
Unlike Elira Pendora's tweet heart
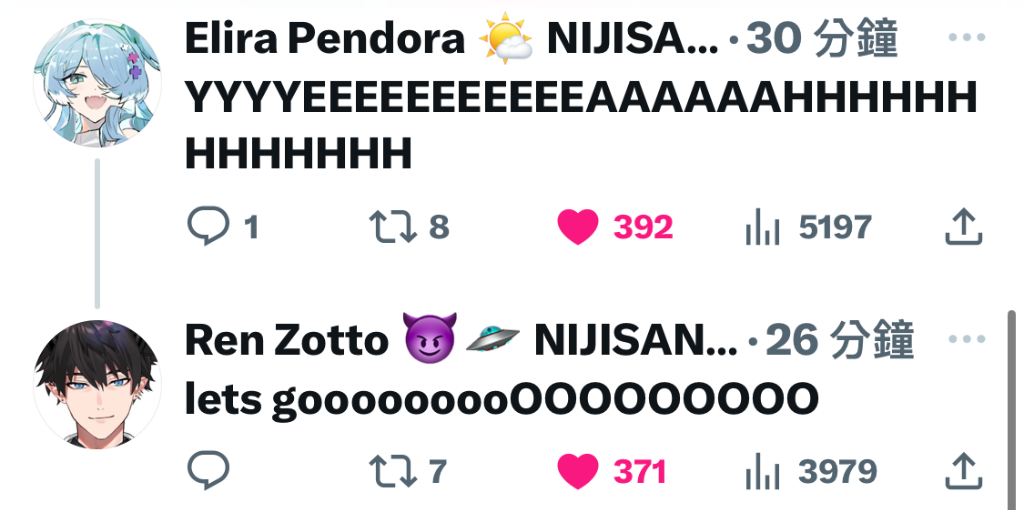(578, 227)
